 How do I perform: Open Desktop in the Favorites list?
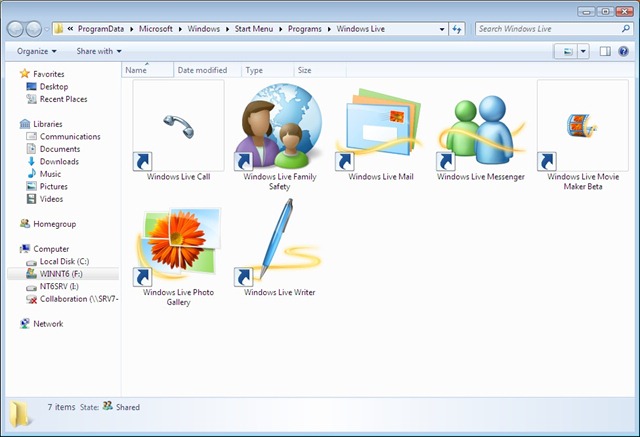pyautogui.click(x=54, y=87)
